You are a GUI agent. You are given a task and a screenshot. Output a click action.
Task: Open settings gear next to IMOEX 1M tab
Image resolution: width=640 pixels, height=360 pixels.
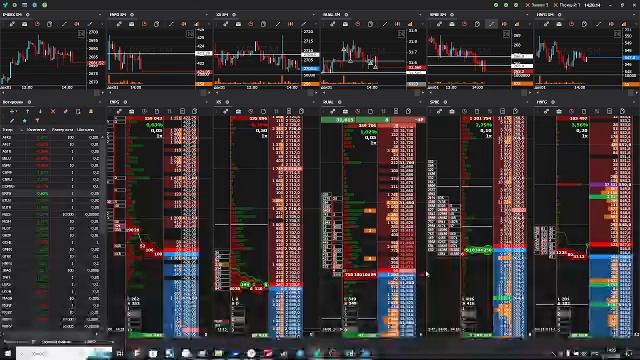[x=28, y=15]
